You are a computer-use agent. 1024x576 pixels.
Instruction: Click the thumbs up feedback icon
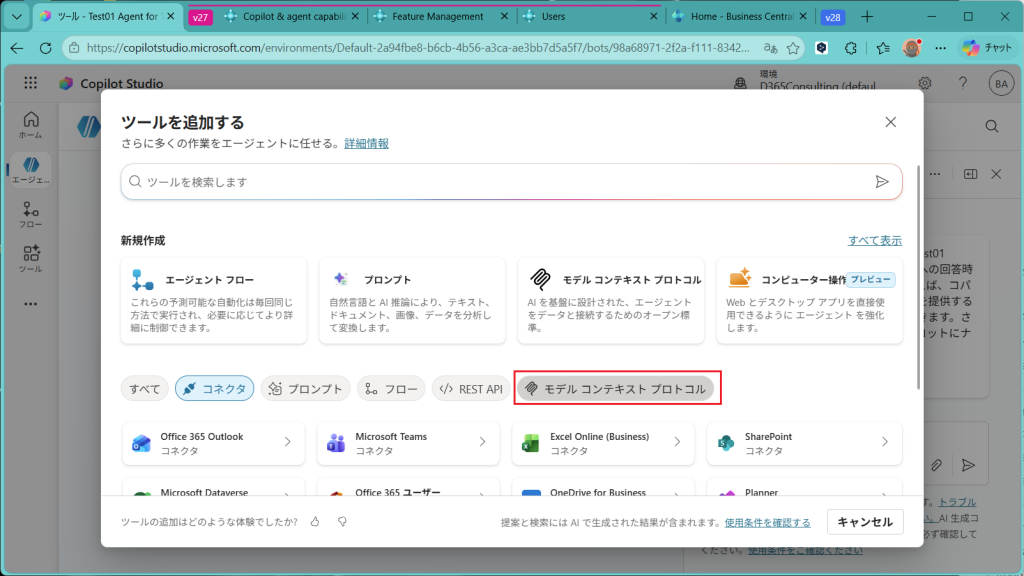(x=315, y=522)
